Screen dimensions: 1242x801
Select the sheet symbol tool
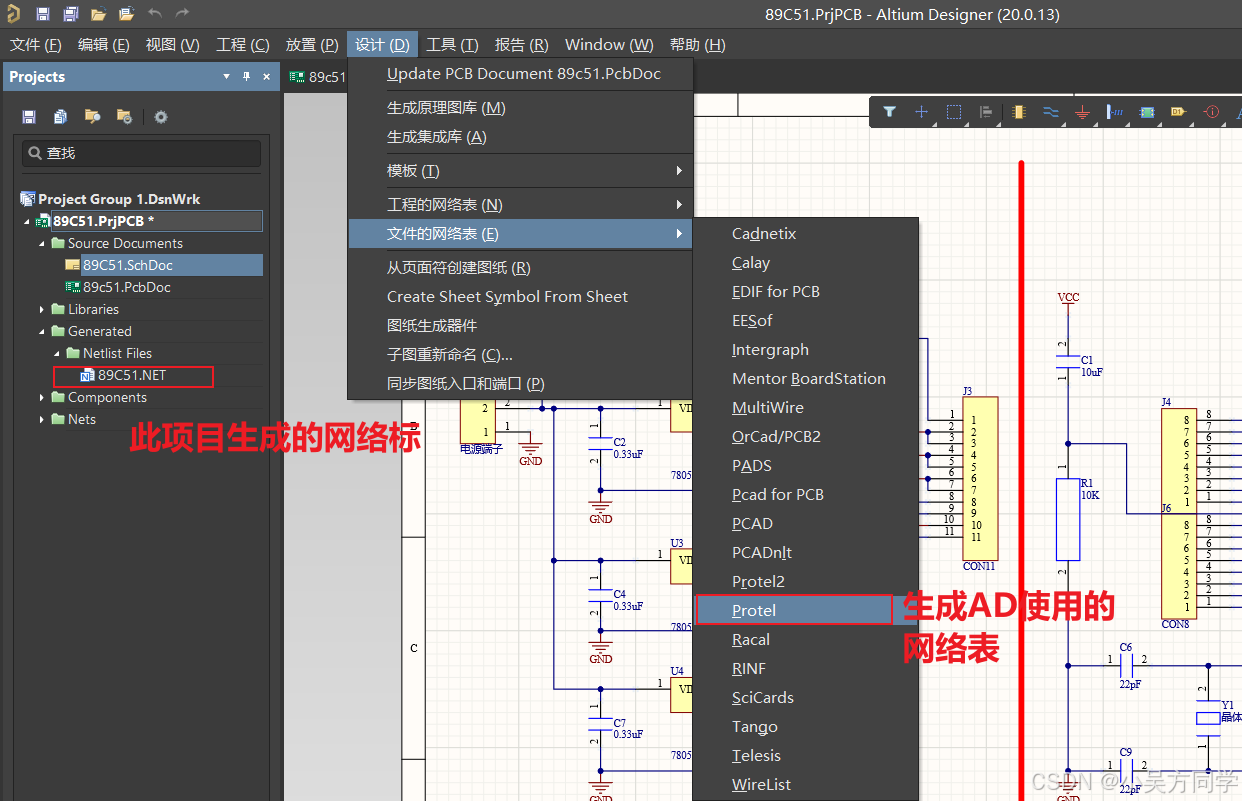pyautogui.click(x=1146, y=112)
